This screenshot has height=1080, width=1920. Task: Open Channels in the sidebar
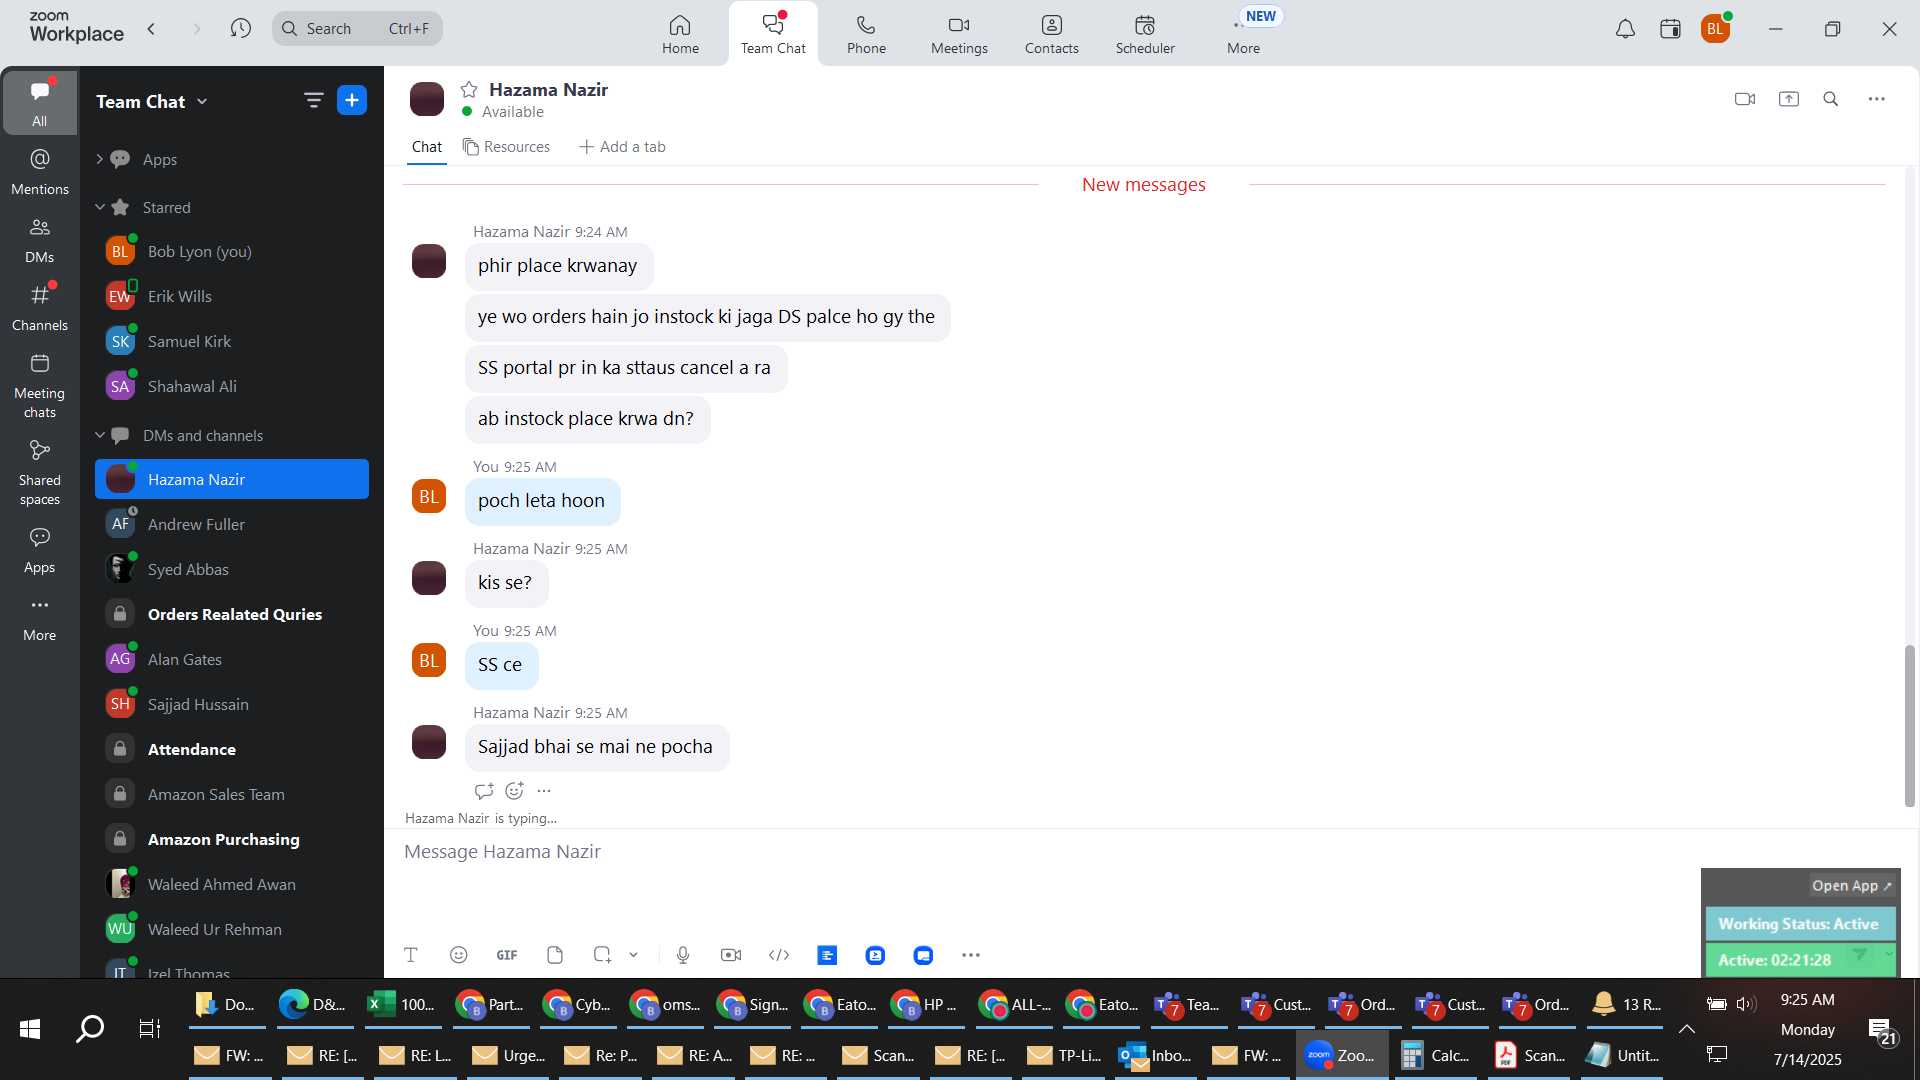coord(40,308)
